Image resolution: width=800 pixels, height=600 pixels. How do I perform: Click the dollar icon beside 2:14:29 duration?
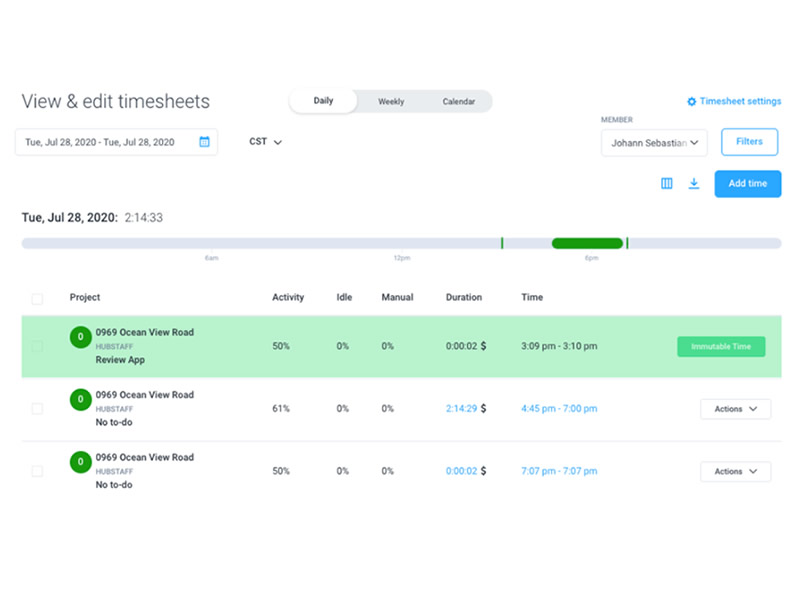[484, 409]
